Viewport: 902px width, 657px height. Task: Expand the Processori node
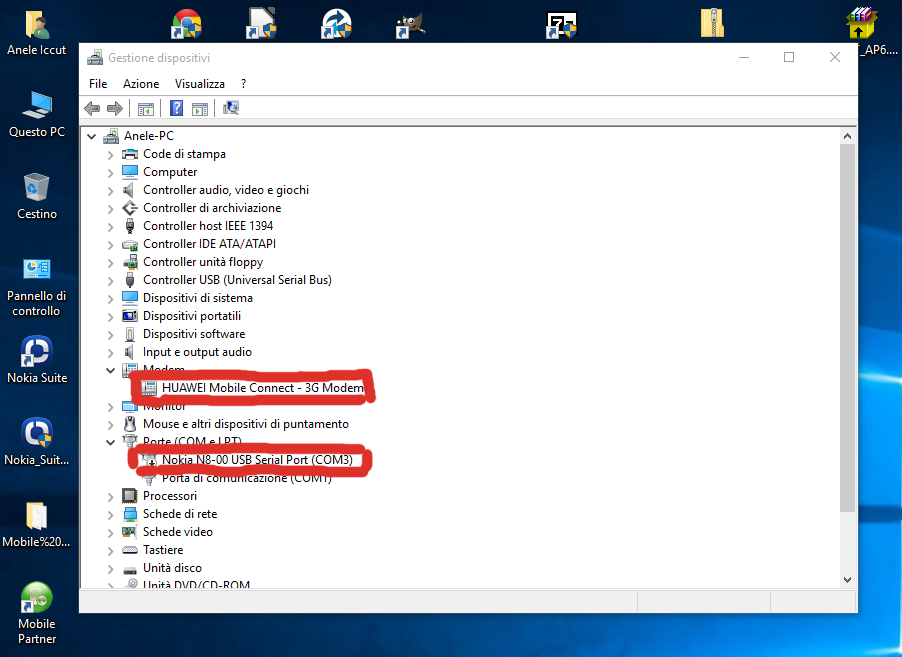coord(110,496)
